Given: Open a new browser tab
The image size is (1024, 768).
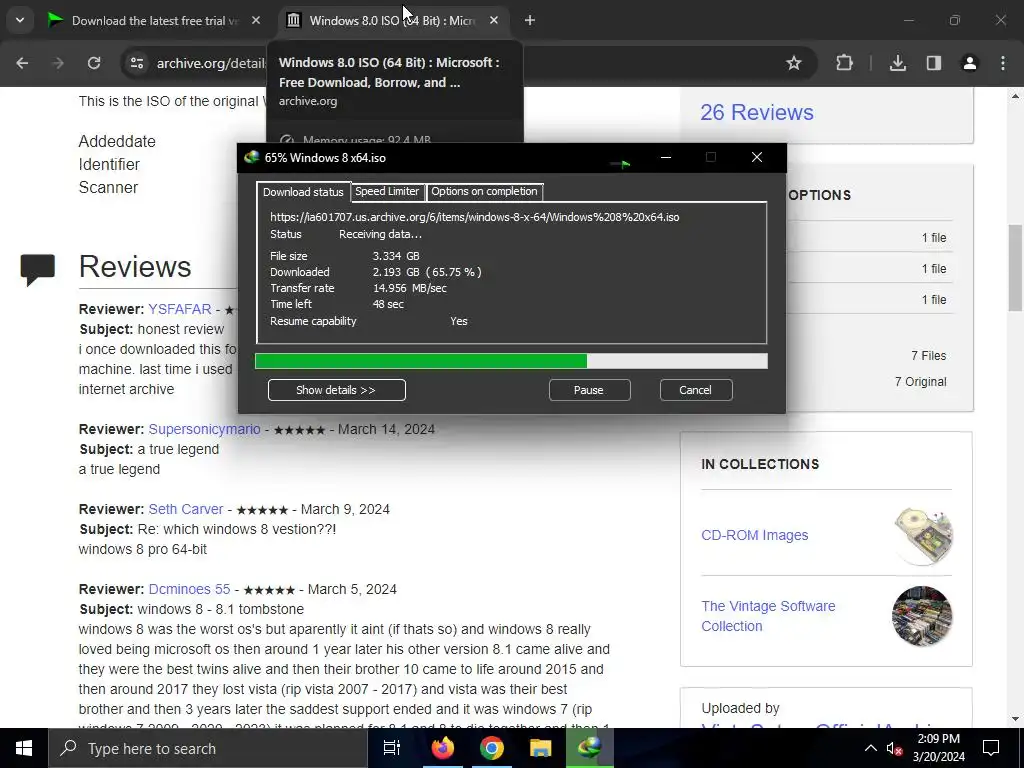Looking at the screenshot, I should [x=530, y=20].
